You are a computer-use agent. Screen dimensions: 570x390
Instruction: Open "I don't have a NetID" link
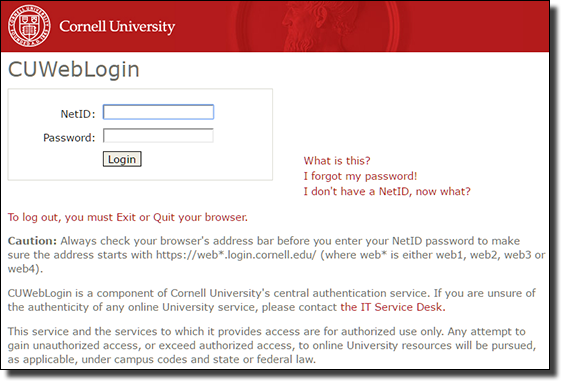(x=387, y=192)
